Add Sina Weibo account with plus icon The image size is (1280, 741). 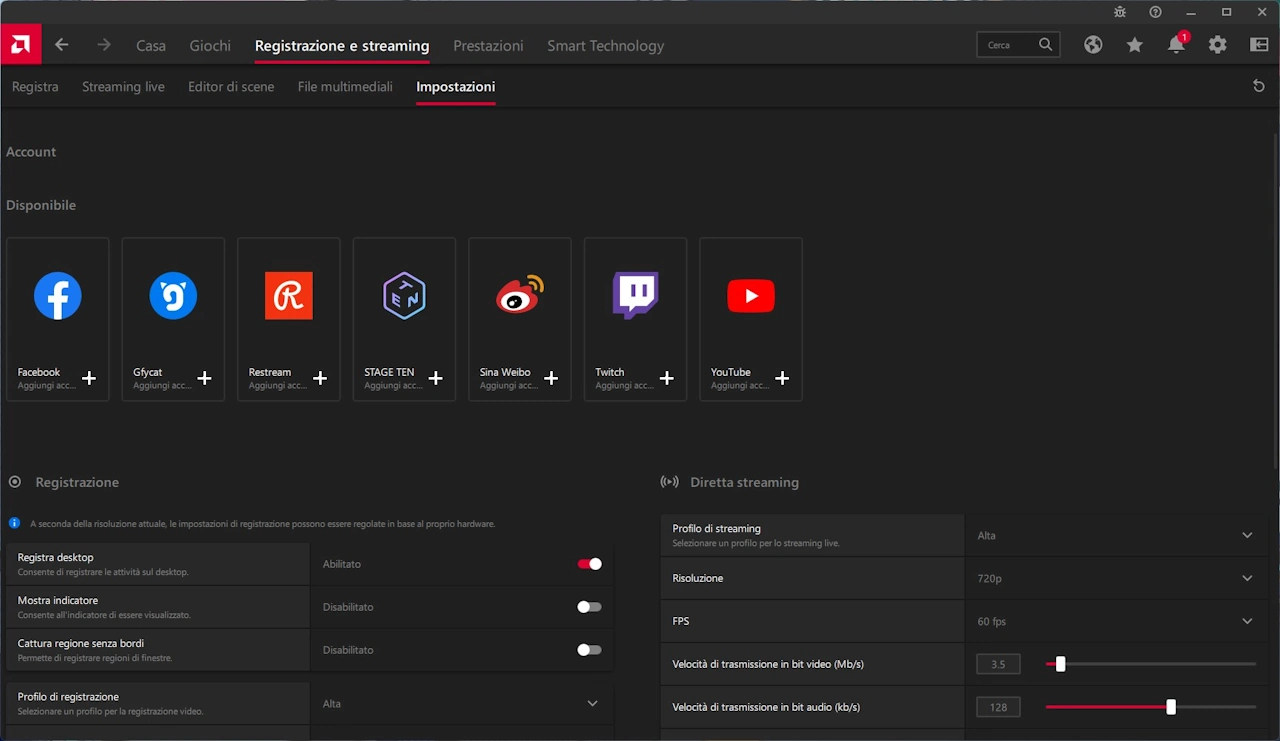click(x=551, y=378)
